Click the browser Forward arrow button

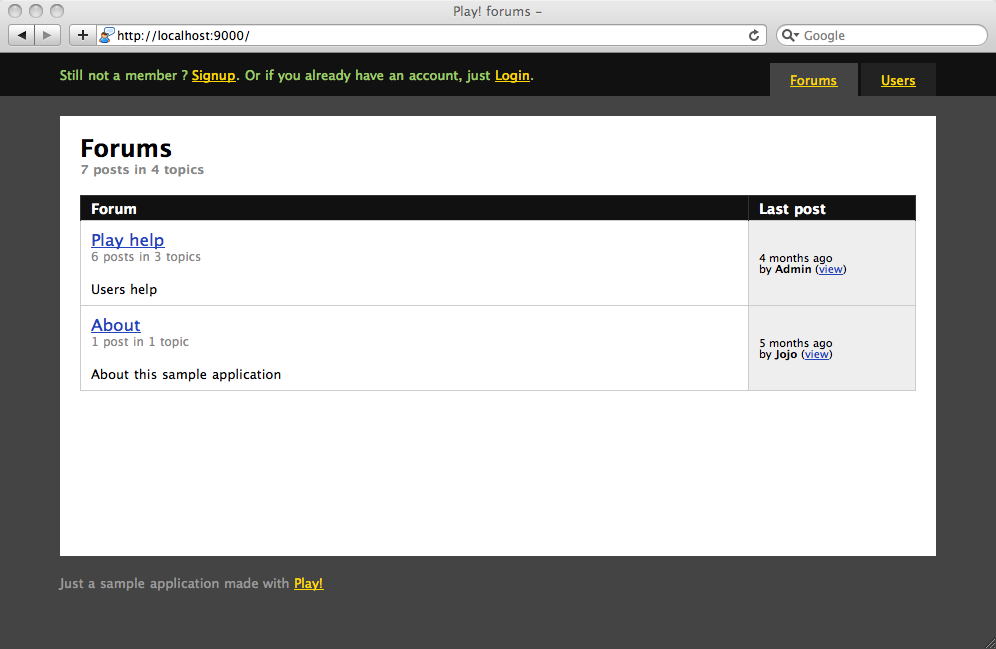click(48, 35)
